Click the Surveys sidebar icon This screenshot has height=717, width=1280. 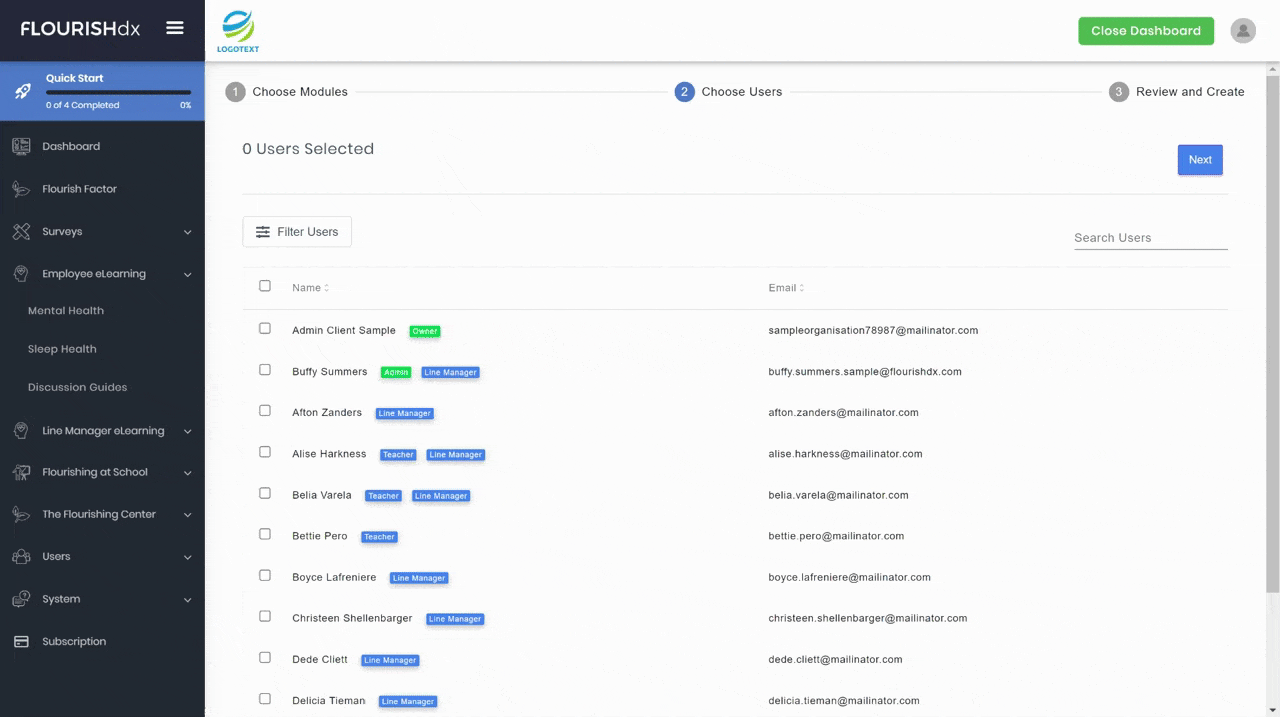click(x=21, y=231)
